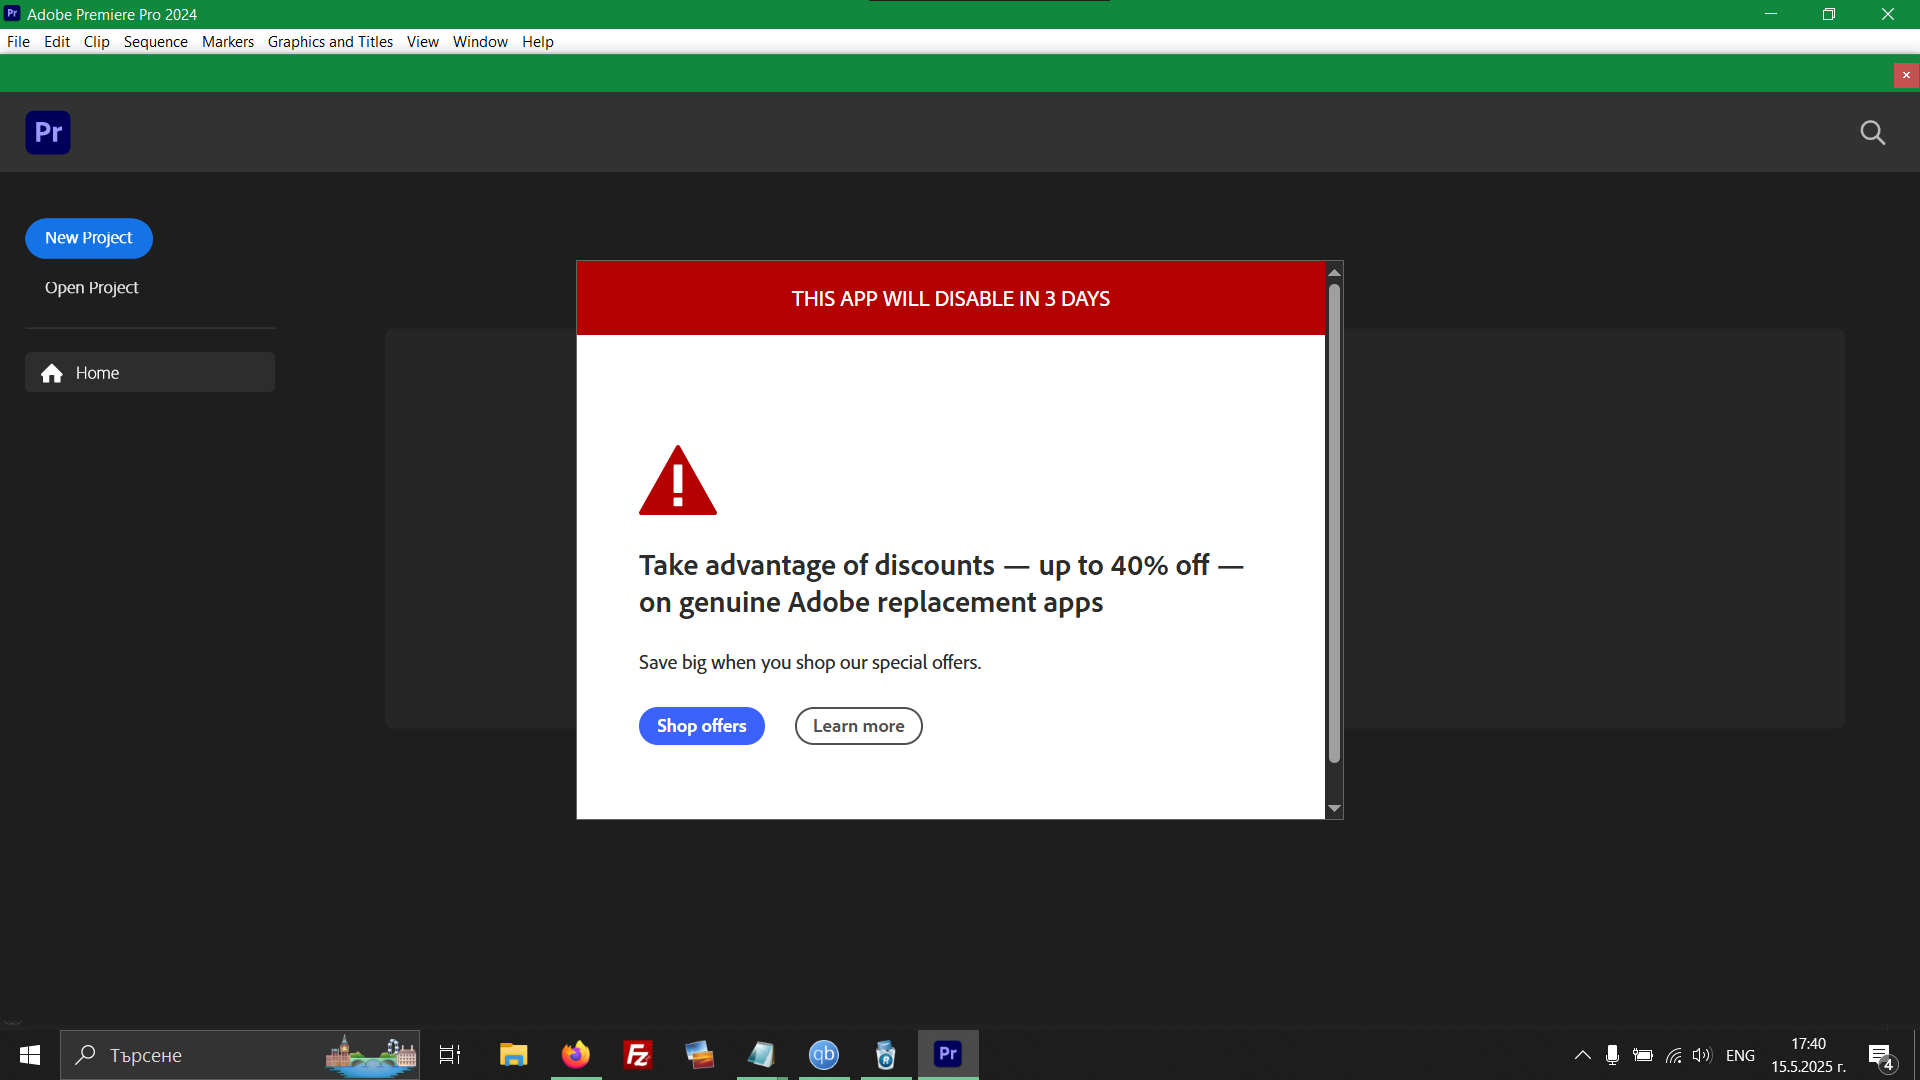Viewport: 1920px width, 1080px height.
Task: Click 'THIS APP WILL DISABLE IN 3 DAYS' banner
Action: [x=951, y=298]
